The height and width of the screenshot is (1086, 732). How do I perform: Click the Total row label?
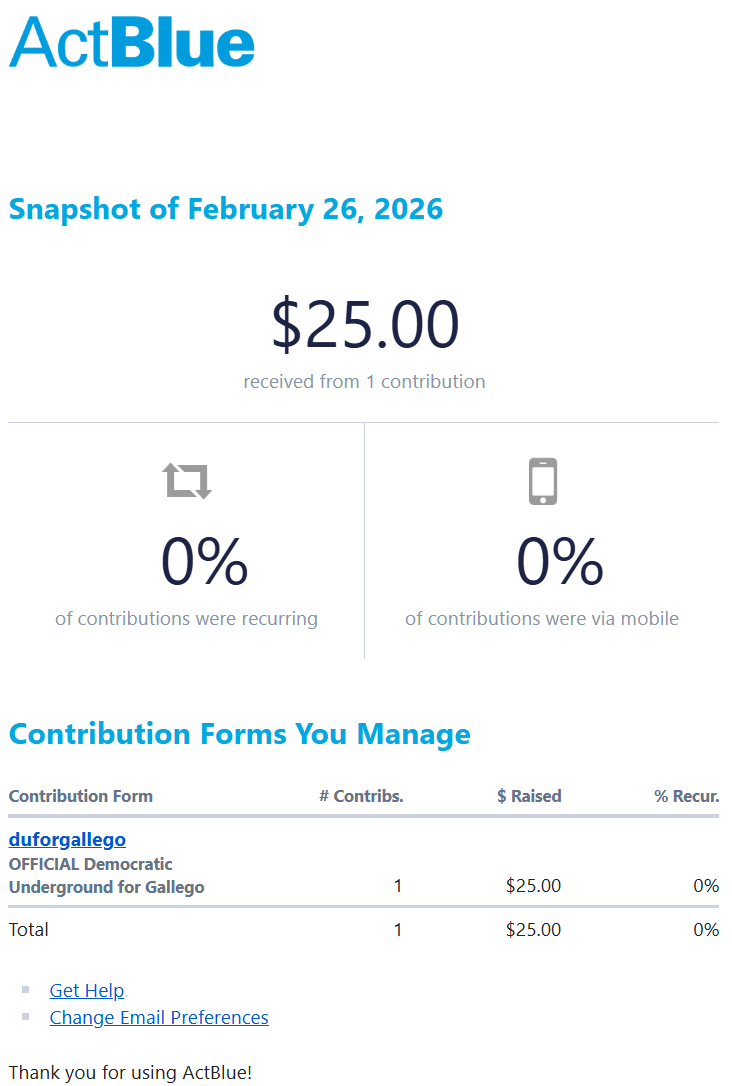29,929
